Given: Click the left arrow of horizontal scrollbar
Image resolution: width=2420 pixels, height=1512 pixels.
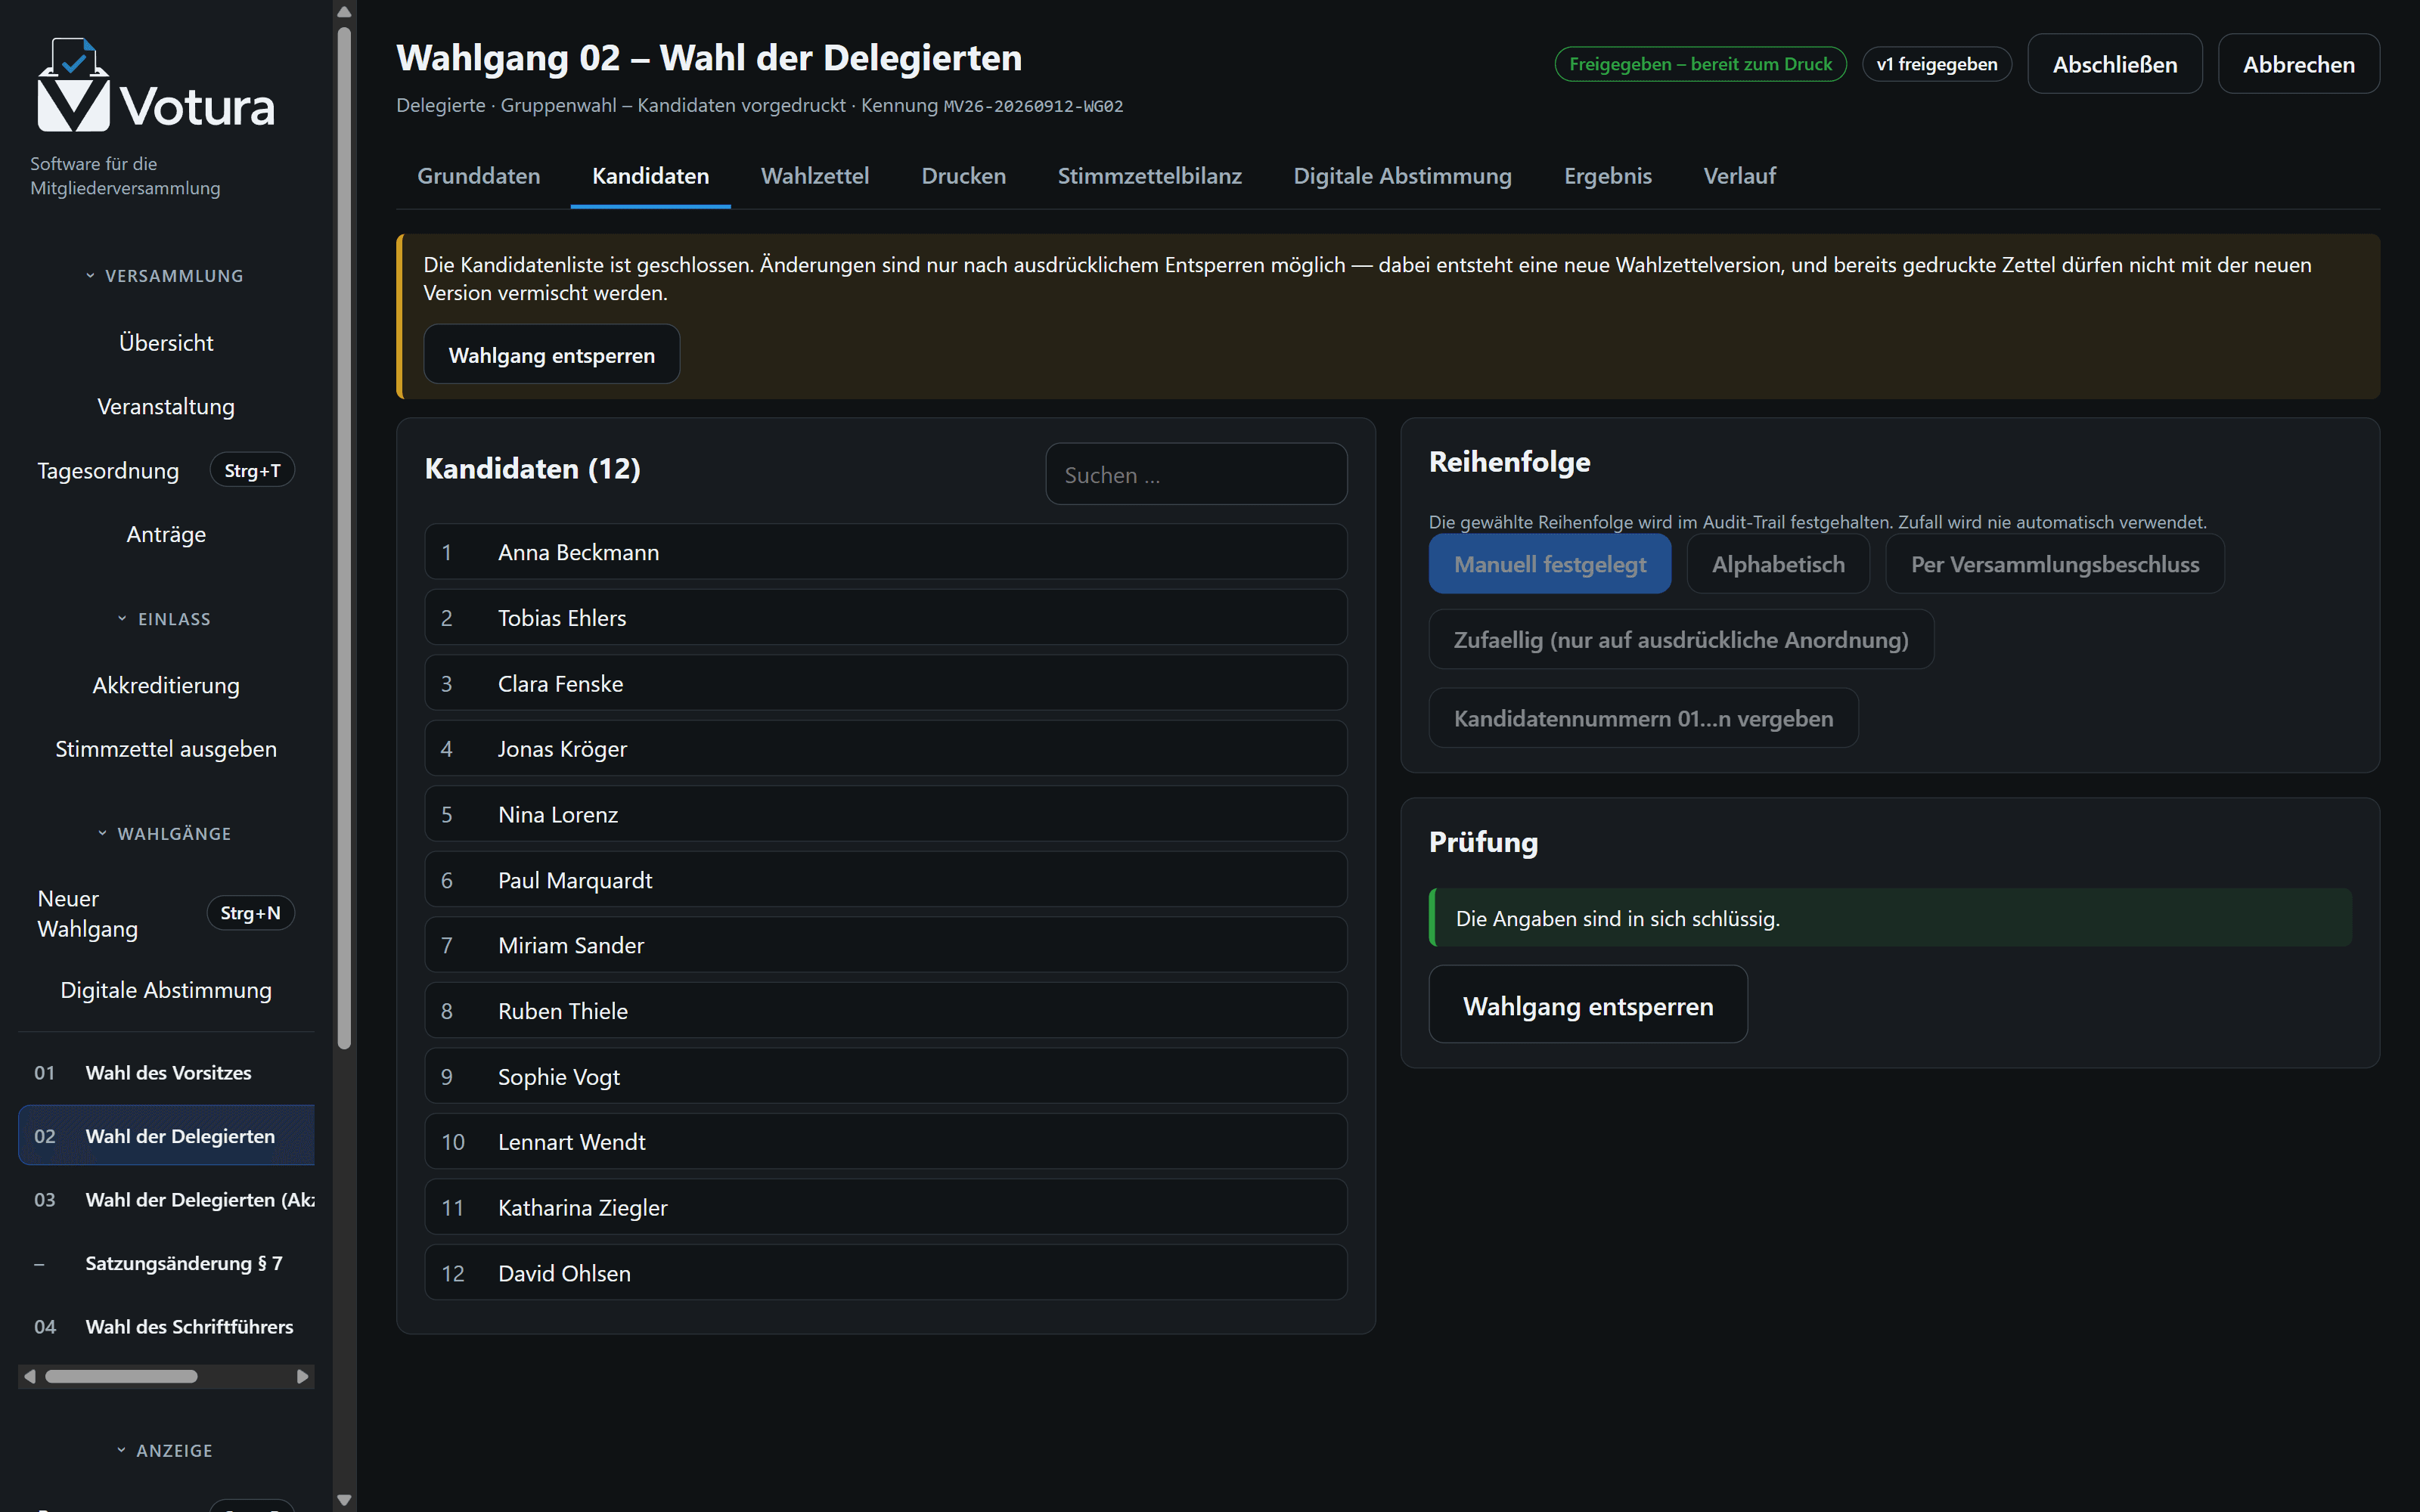Looking at the screenshot, I should [30, 1377].
